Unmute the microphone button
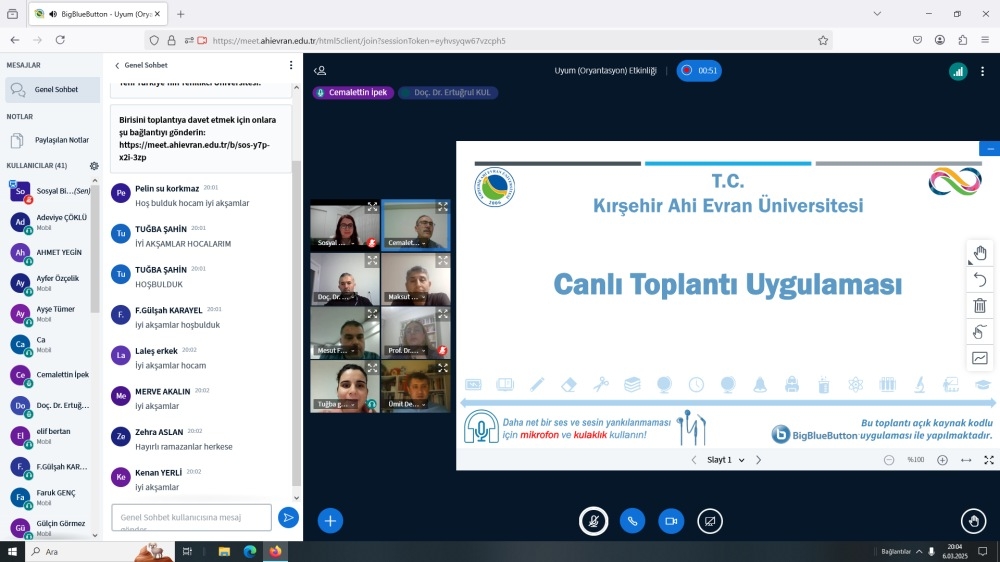This screenshot has height=562, width=1000. click(593, 521)
